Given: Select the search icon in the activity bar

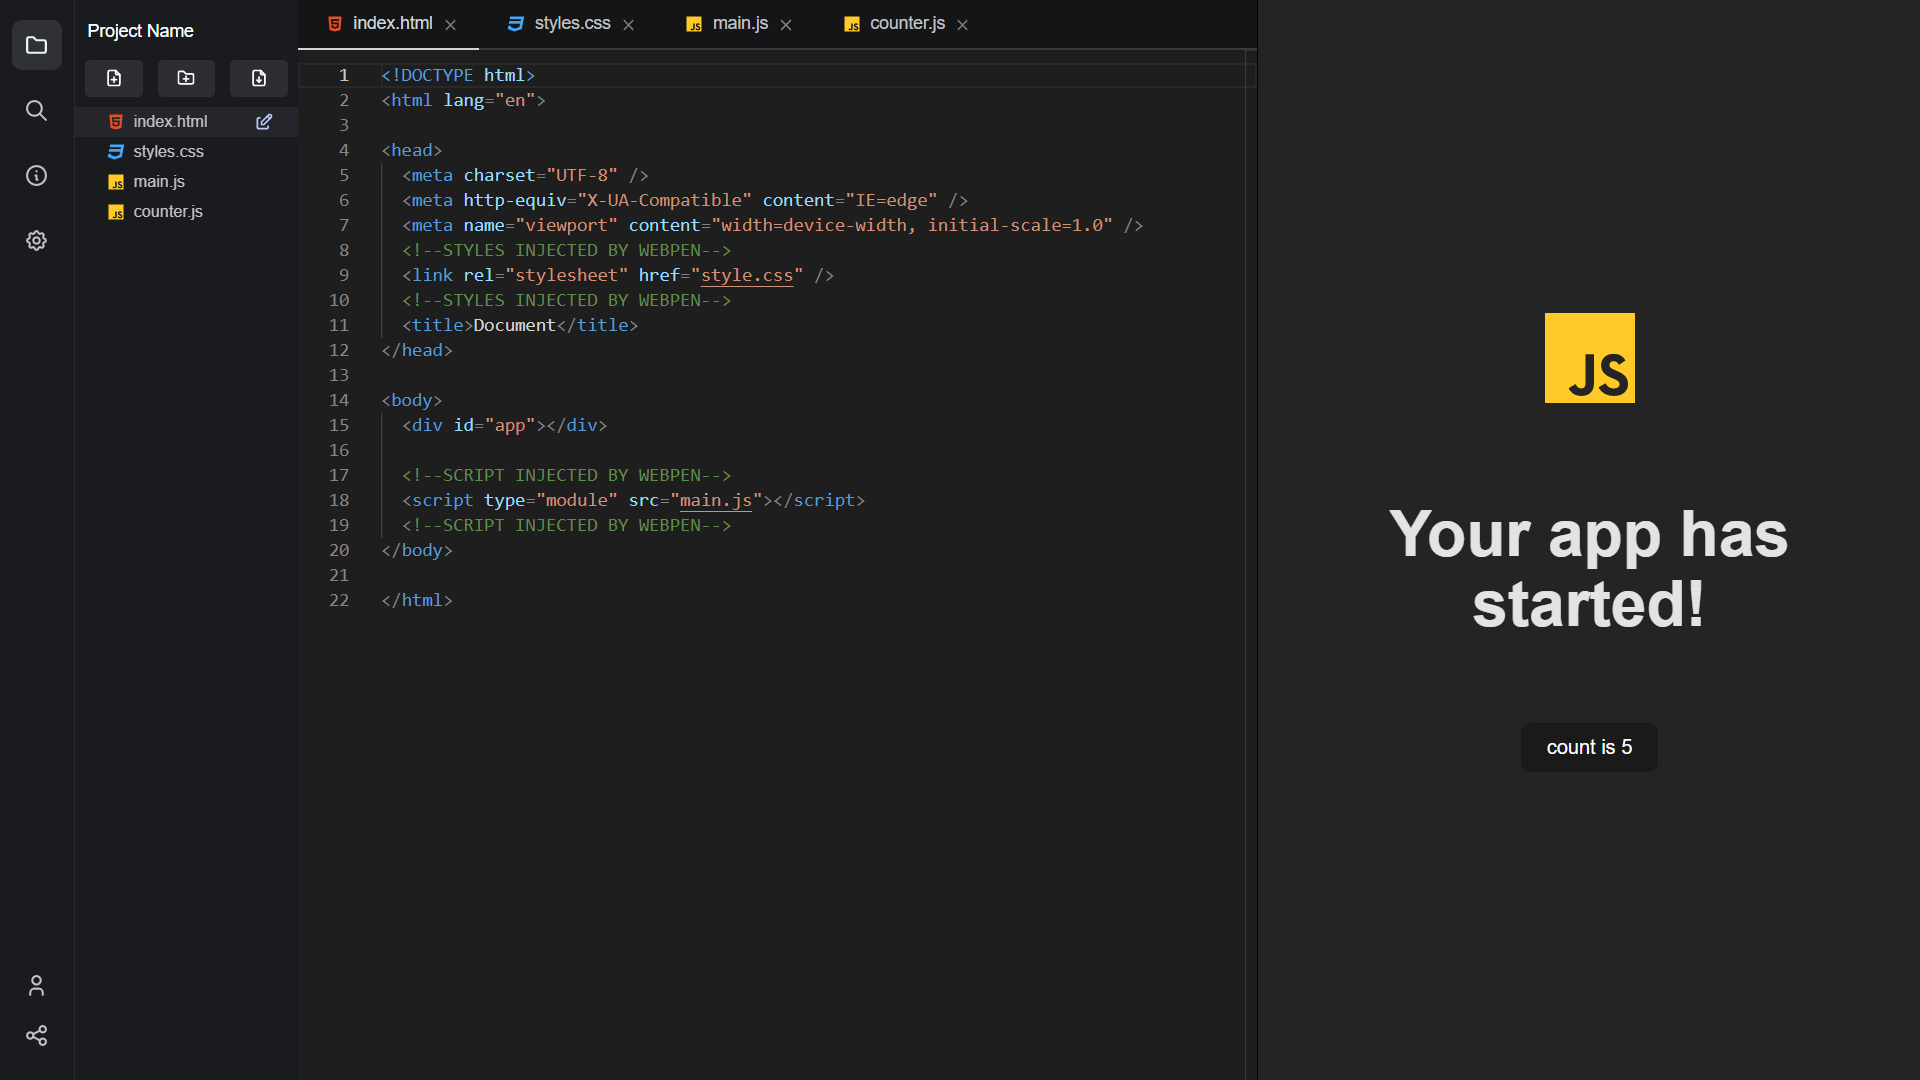Looking at the screenshot, I should tap(37, 111).
